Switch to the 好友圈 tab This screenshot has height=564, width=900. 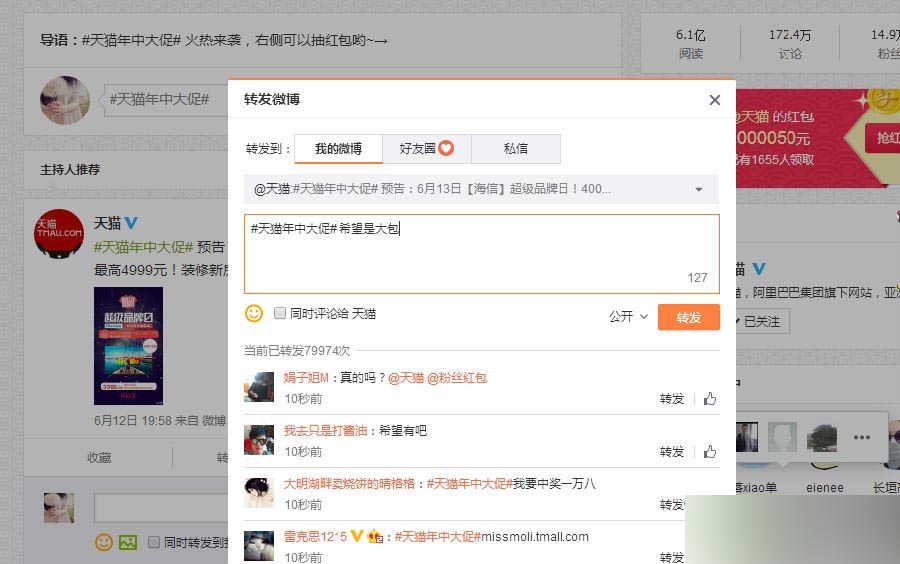coord(426,149)
